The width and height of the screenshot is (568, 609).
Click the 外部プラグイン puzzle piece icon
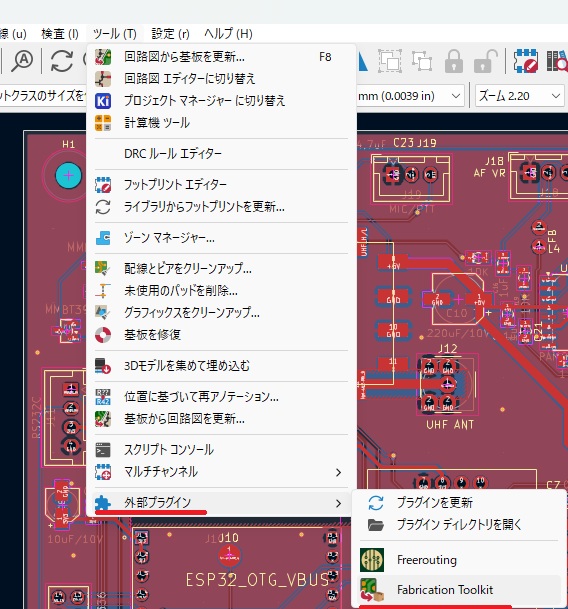103,503
